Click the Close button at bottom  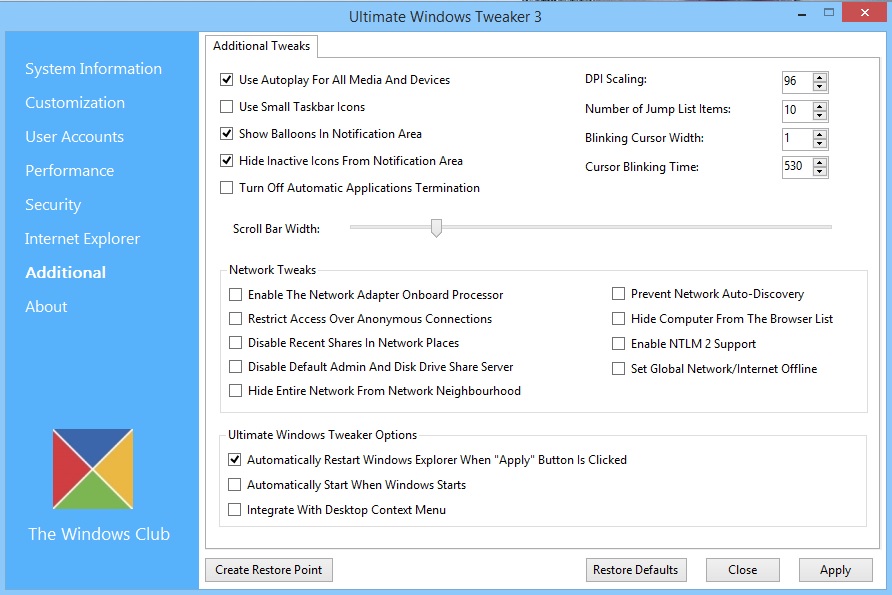pyautogui.click(x=742, y=570)
